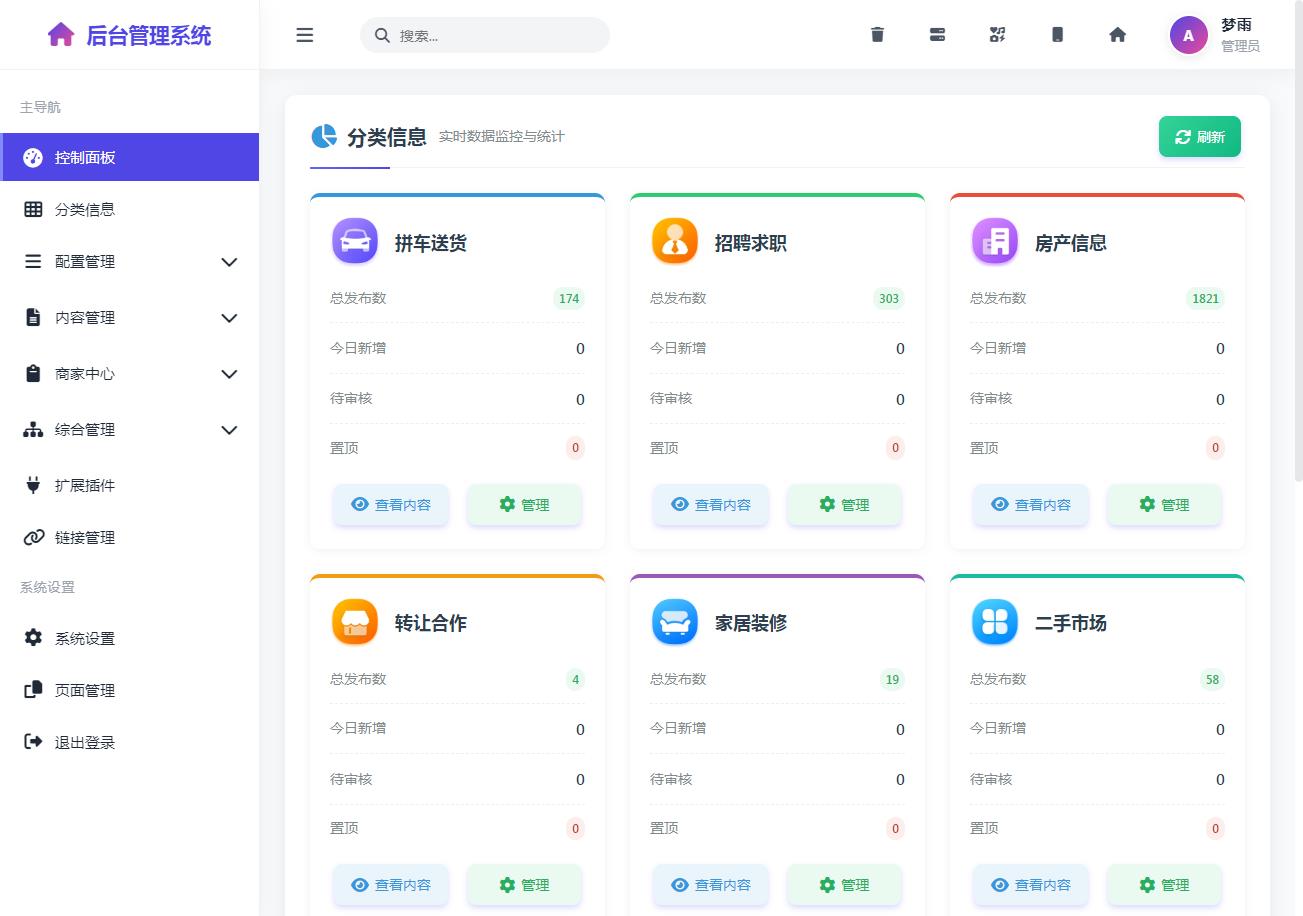Click the mobile phone icon in header
Image resolution: width=1303 pixels, height=916 pixels.
click(1057, 35)
